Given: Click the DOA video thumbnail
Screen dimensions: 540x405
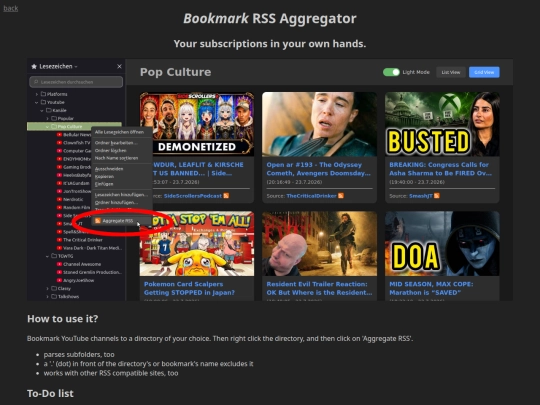Looking at the screenshot, I should coord(442,243).
